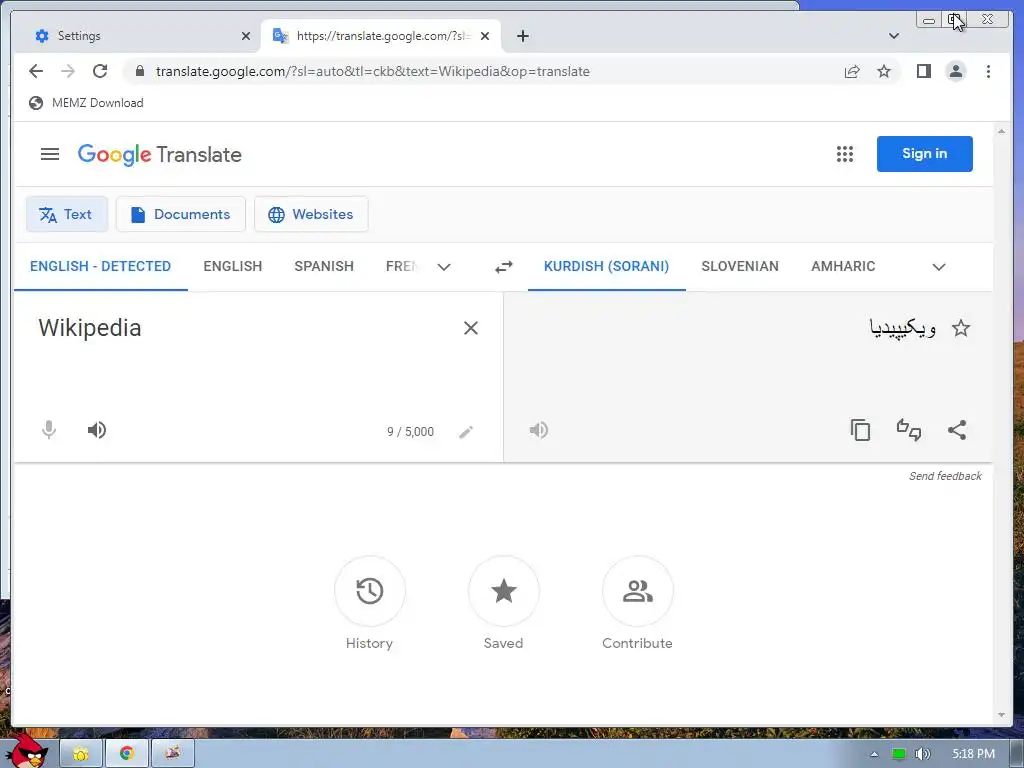Turn on handwriting pencil input

(466, 432)
